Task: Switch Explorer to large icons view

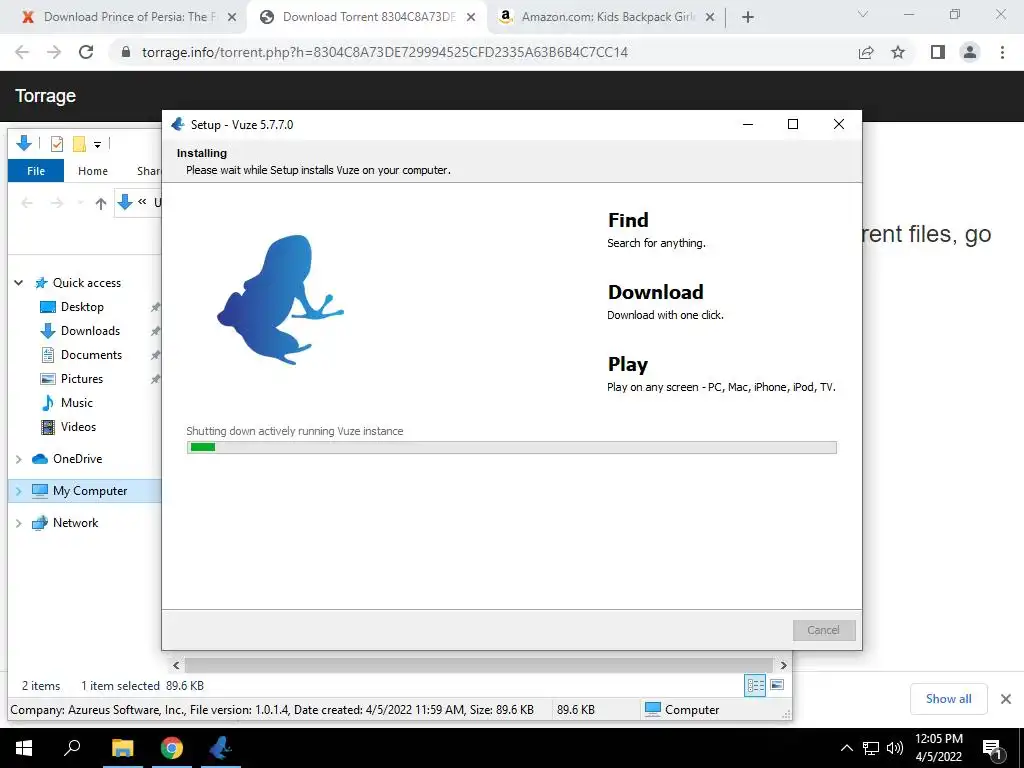Action: 776,685
